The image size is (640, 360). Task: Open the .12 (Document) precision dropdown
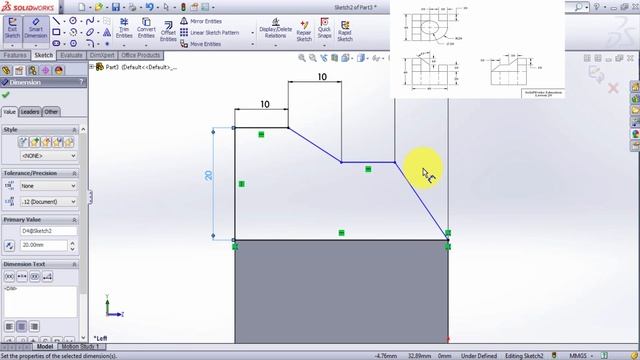click(48, 202)
